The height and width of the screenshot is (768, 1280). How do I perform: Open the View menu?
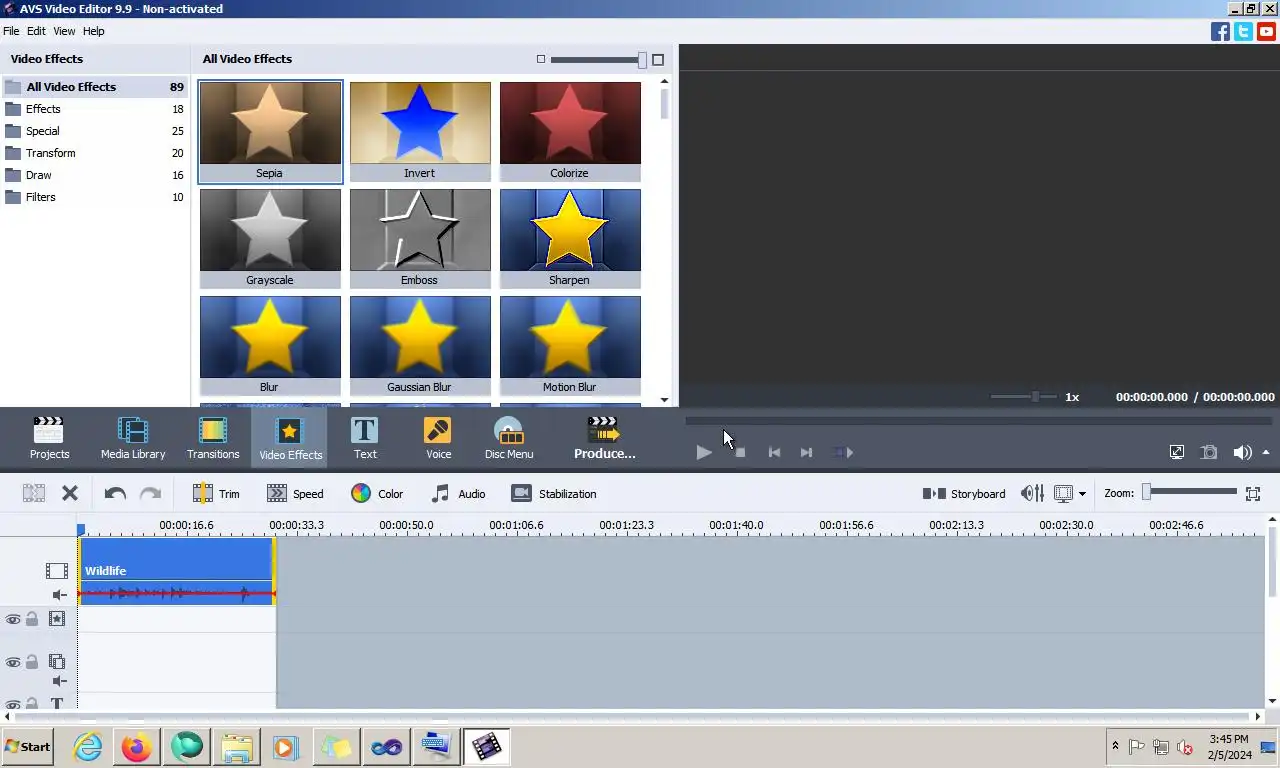[64, 31]
